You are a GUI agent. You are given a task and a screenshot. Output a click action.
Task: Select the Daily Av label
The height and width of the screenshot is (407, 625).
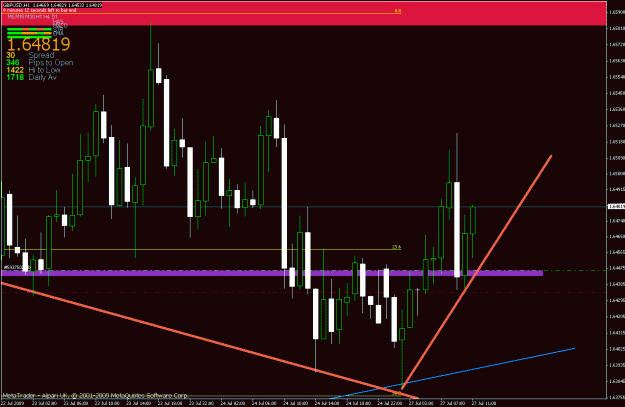point(42,77)
